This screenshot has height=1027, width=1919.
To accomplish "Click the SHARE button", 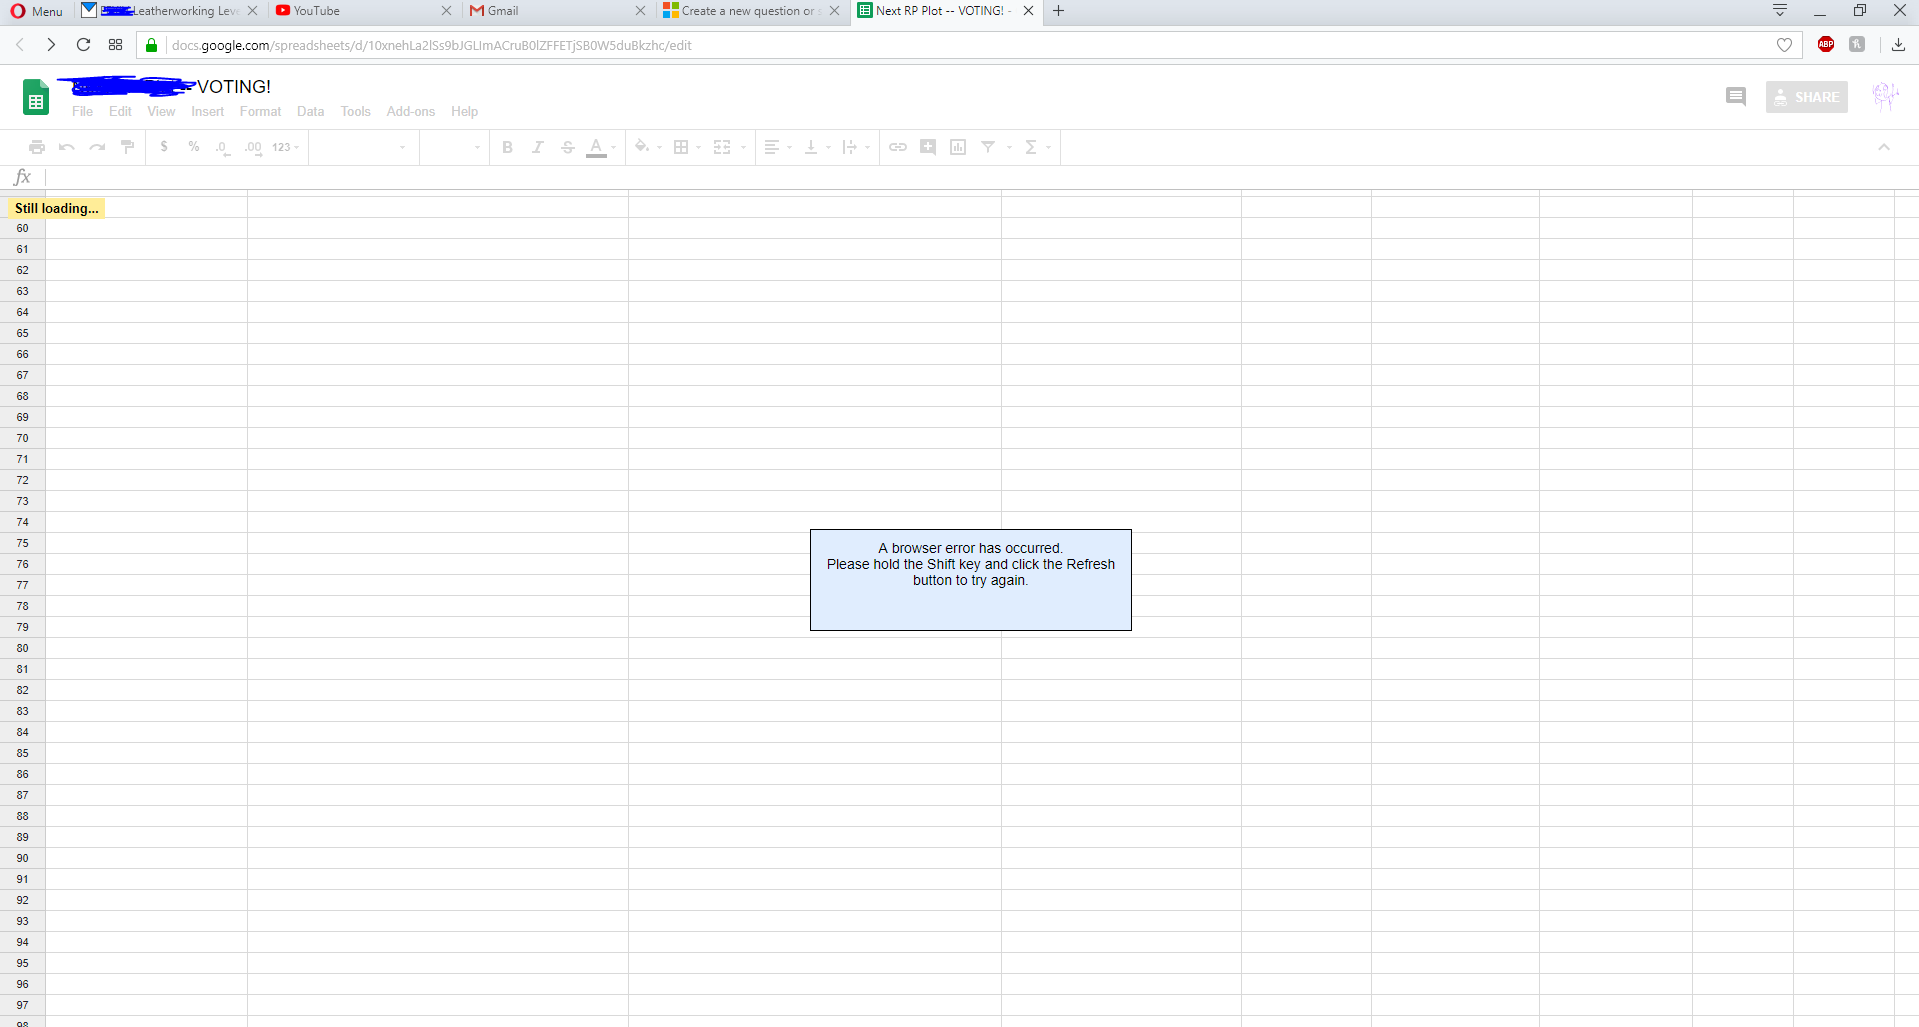I will tap(1807, 97).
